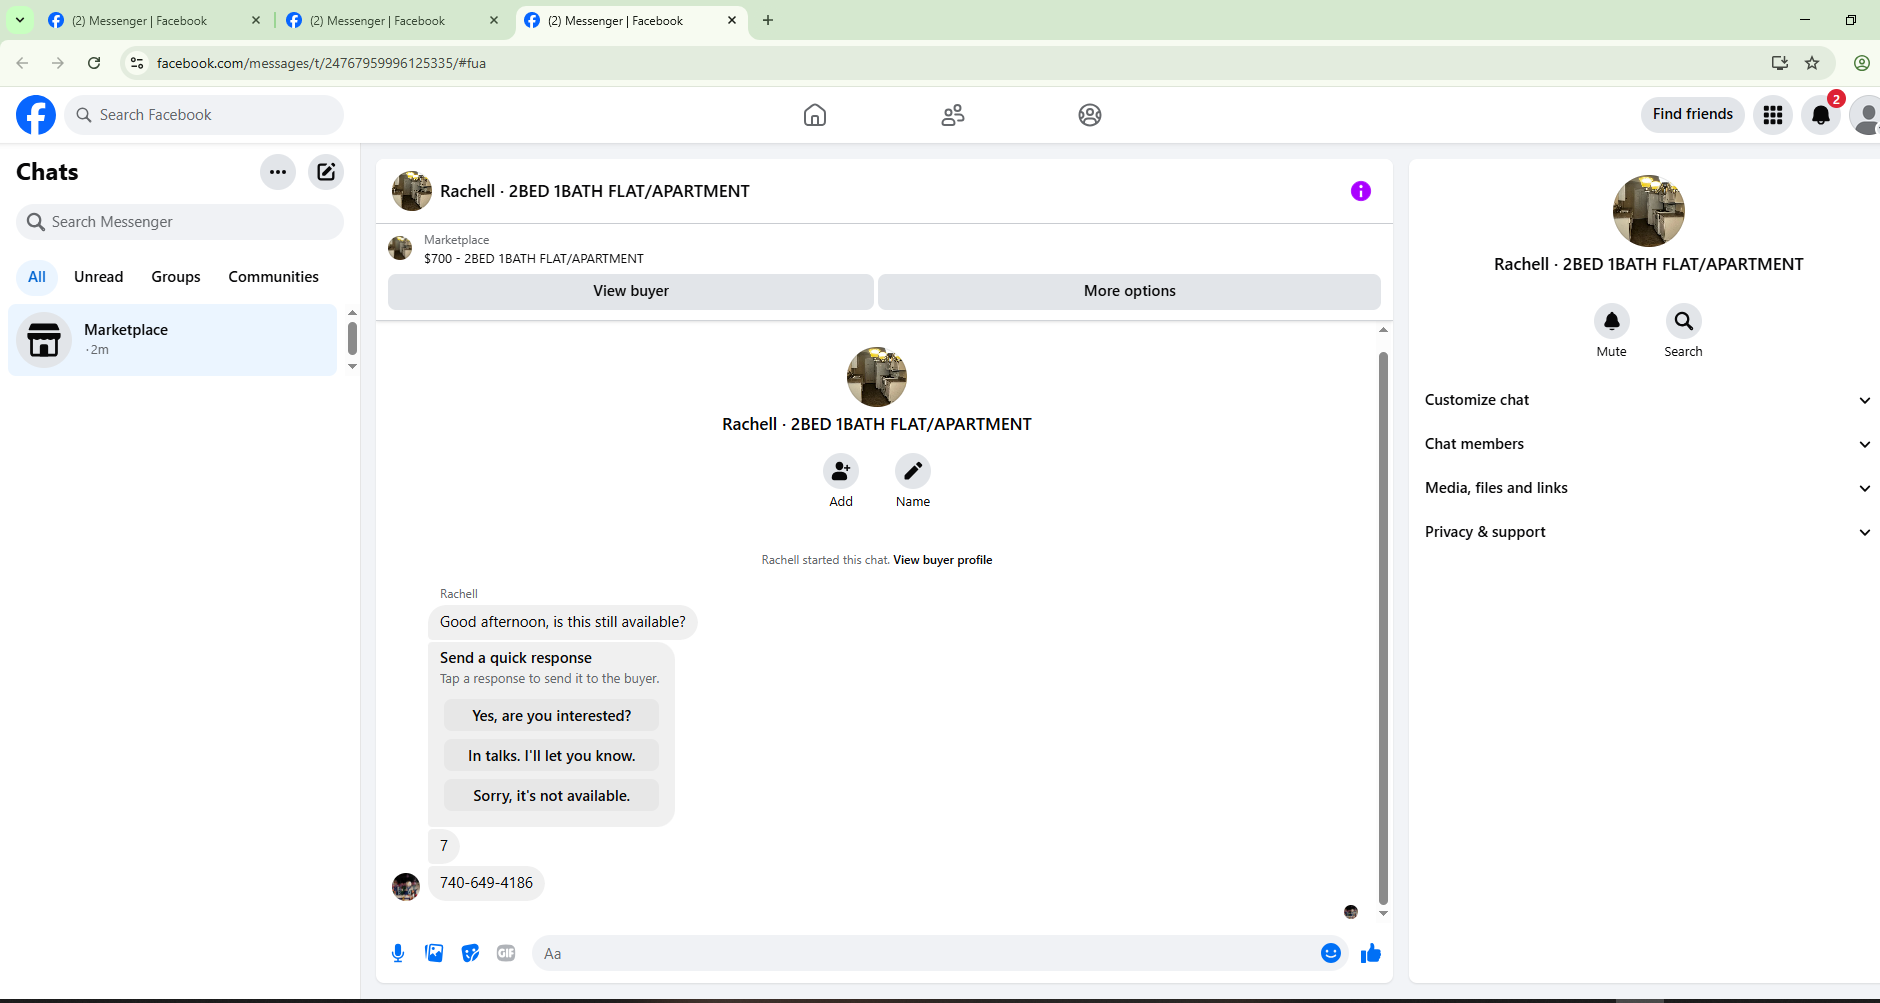Click the Find friends button
The width and height of the screenshot is (1880, 1003).
1693,114
